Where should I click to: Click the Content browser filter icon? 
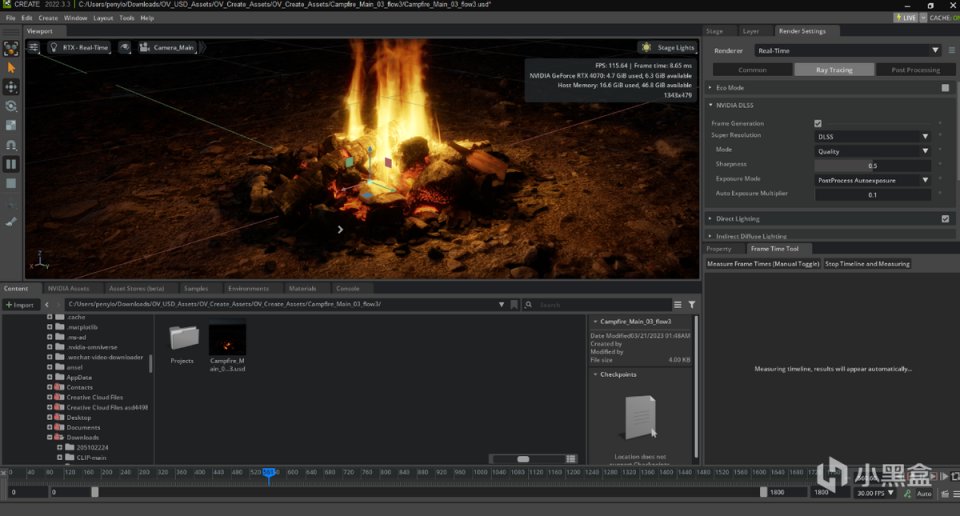691,304
